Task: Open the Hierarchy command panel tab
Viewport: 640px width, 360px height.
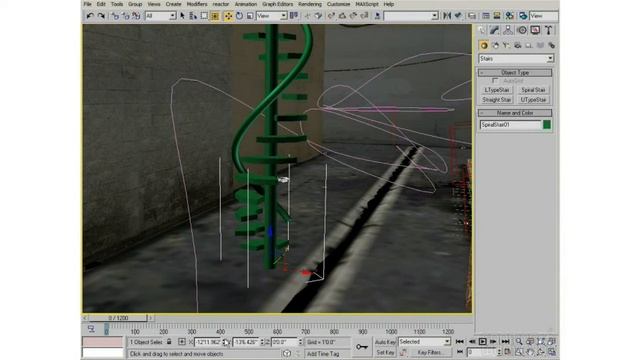Action: (x=508, y=30)
